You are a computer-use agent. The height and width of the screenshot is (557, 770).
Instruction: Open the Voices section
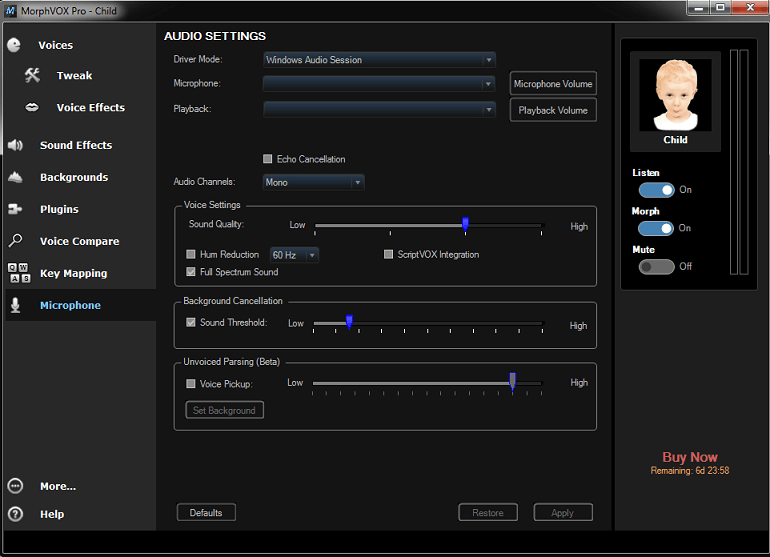pyautogui.click(x=55, y=45)
